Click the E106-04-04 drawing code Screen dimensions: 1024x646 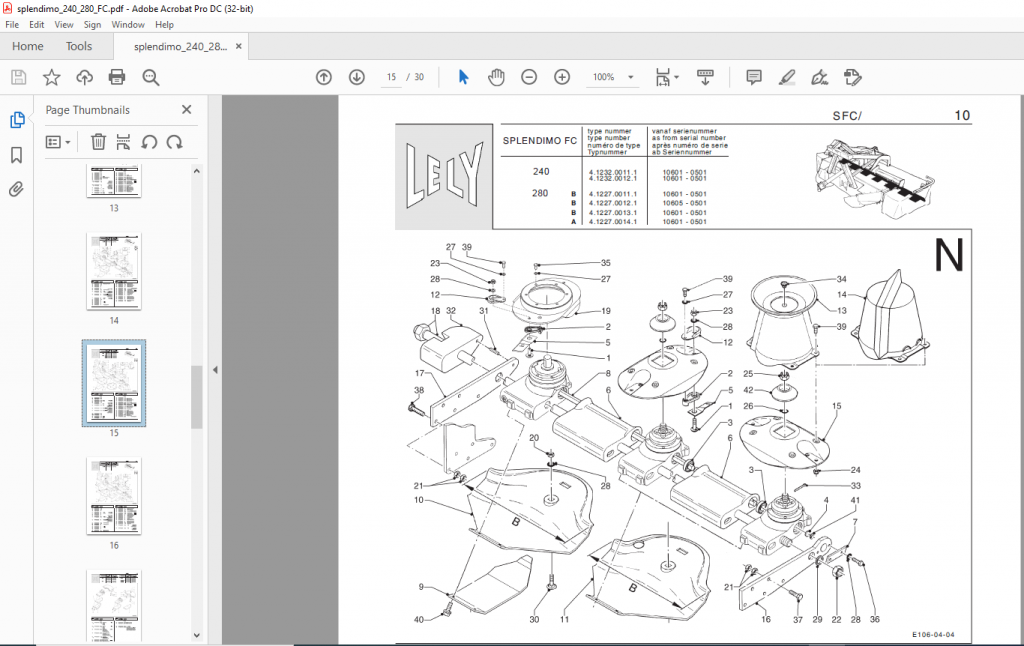pos(933,634)
